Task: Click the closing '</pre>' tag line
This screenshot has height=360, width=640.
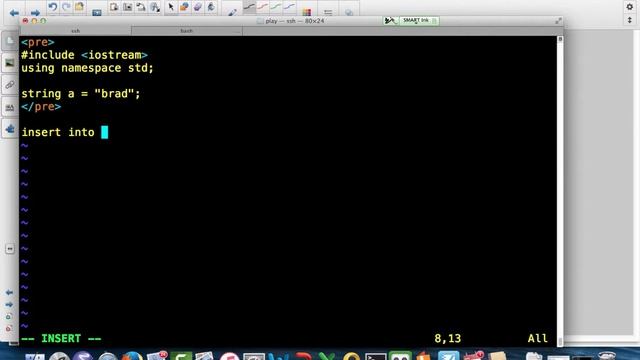Action: click(41, 107)
